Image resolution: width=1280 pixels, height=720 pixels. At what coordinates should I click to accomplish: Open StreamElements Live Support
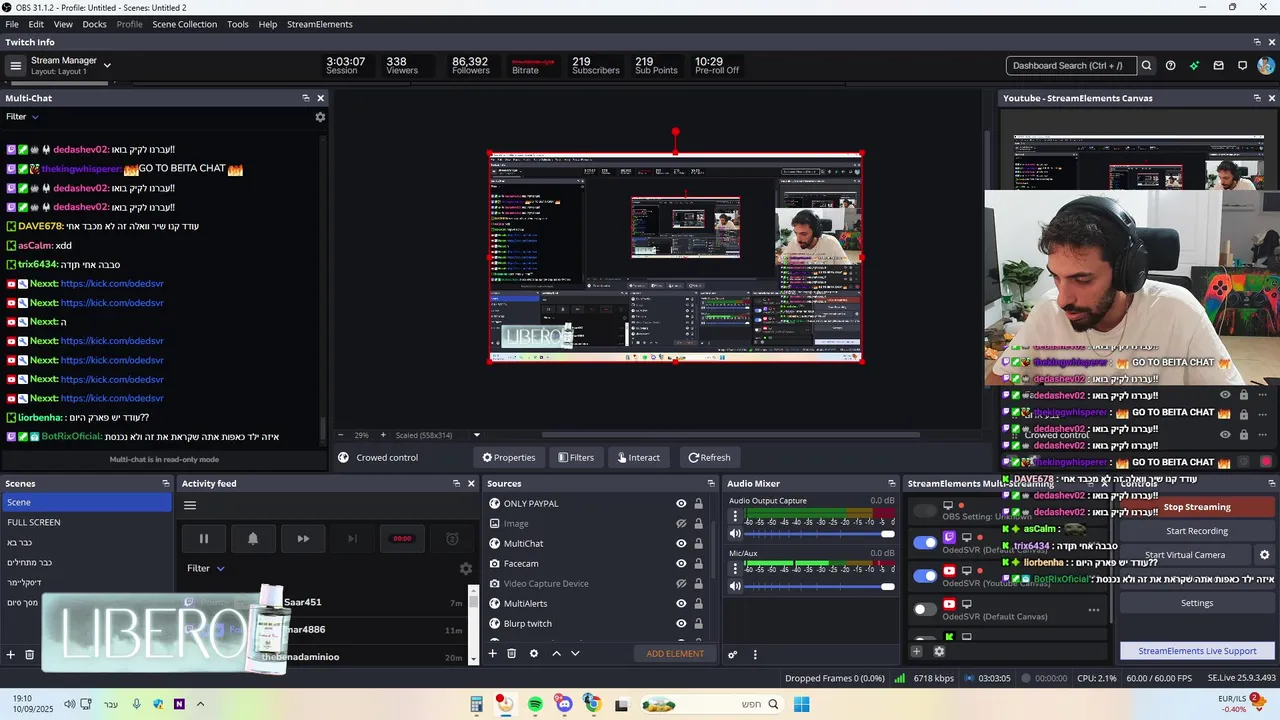pyautogui.click(x=1197, y=651)
